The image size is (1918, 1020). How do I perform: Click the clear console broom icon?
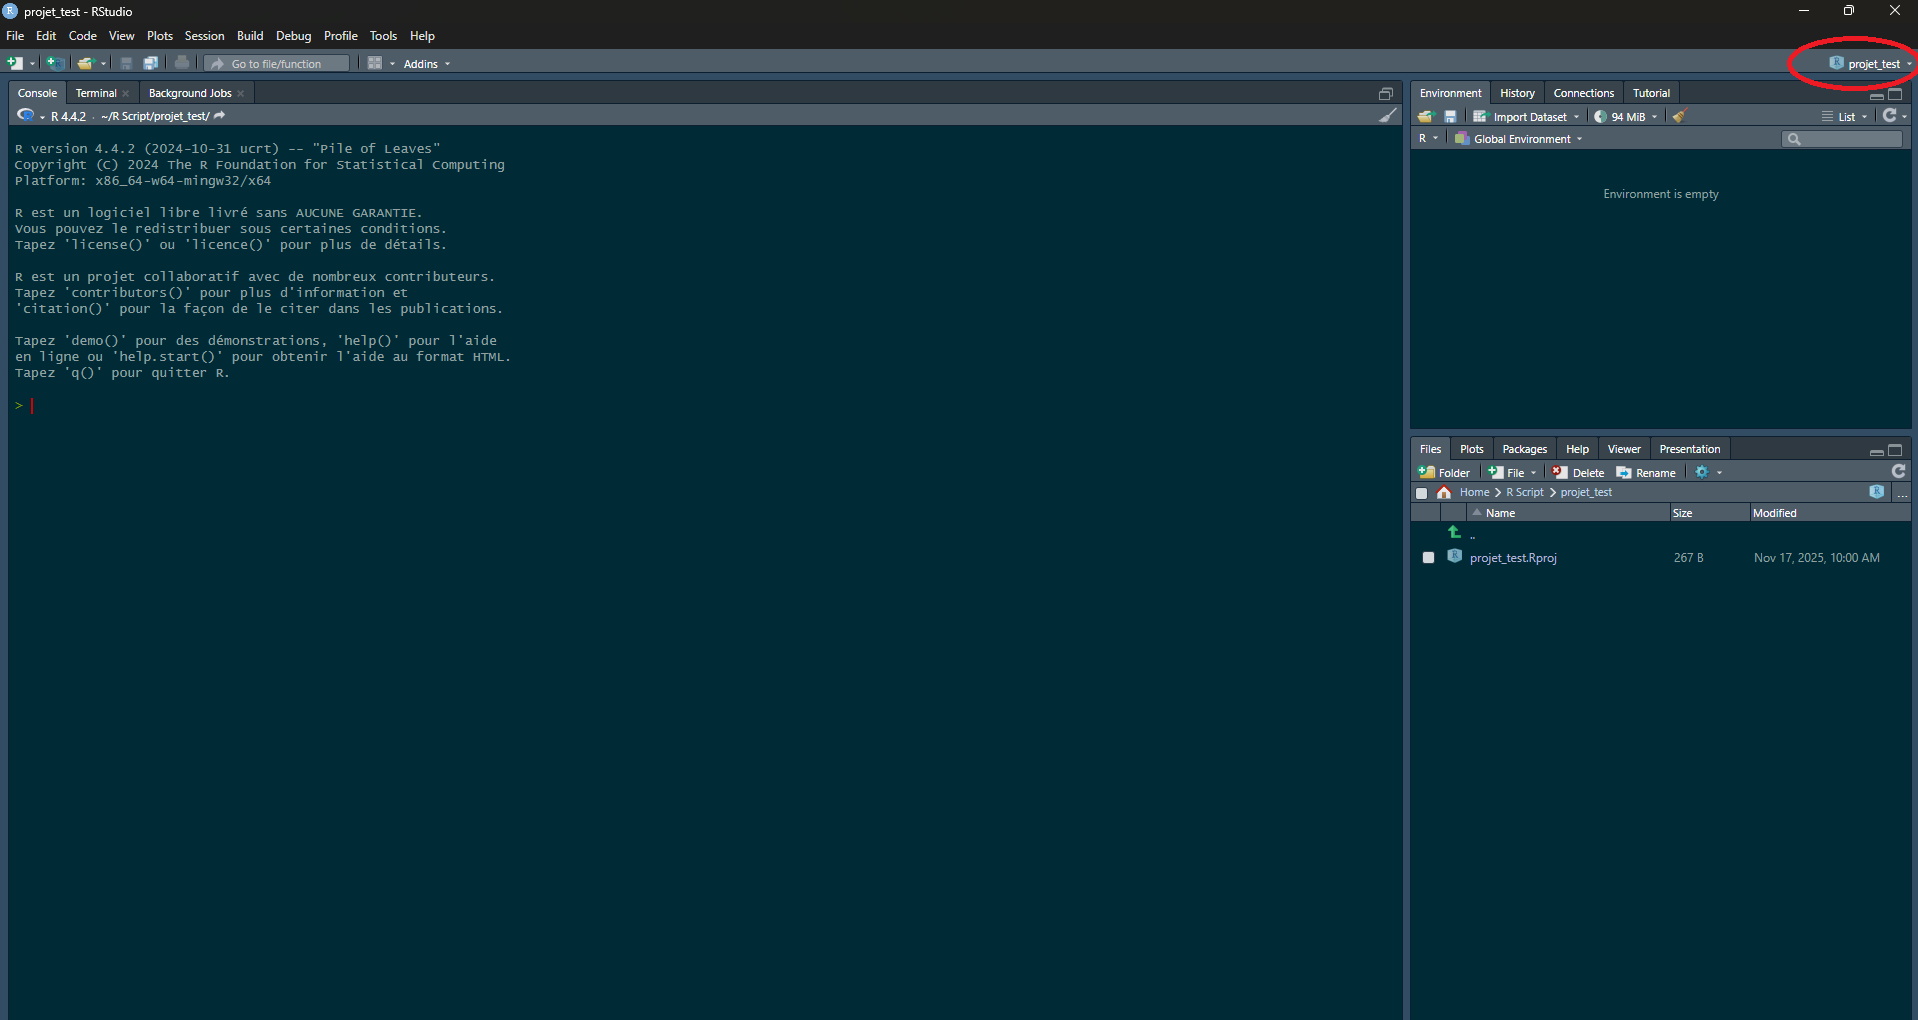pos(1387,116)
